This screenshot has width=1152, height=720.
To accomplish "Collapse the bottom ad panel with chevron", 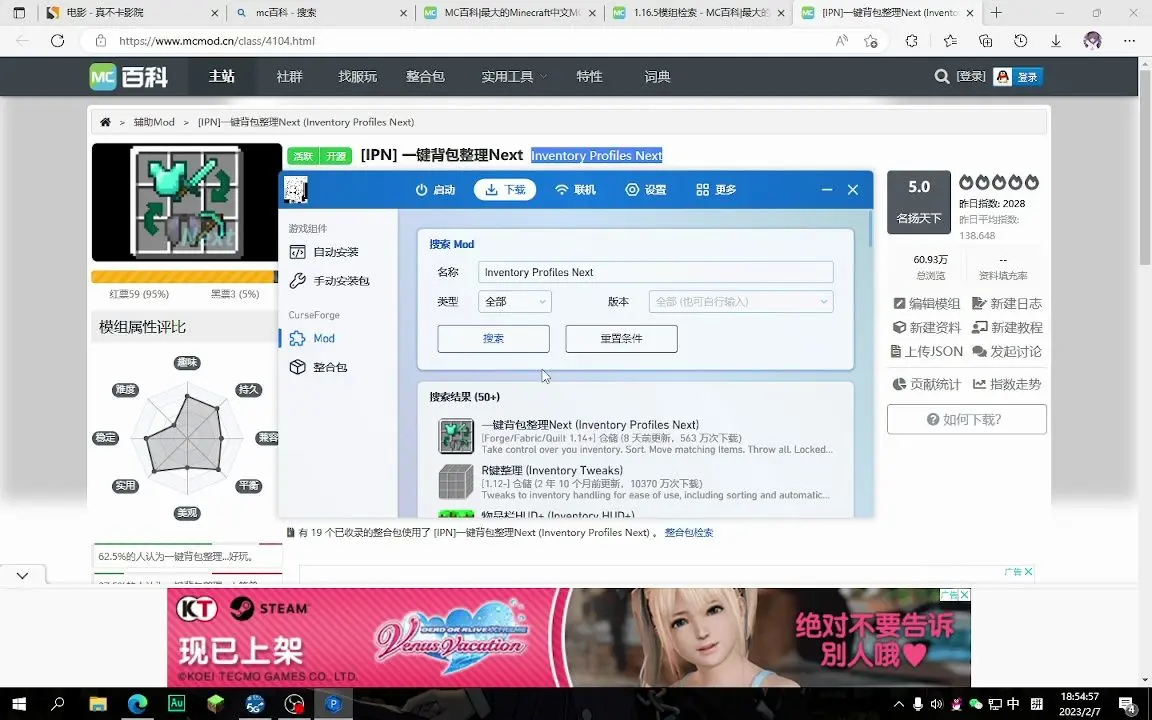I will click(x=22, y=576).
